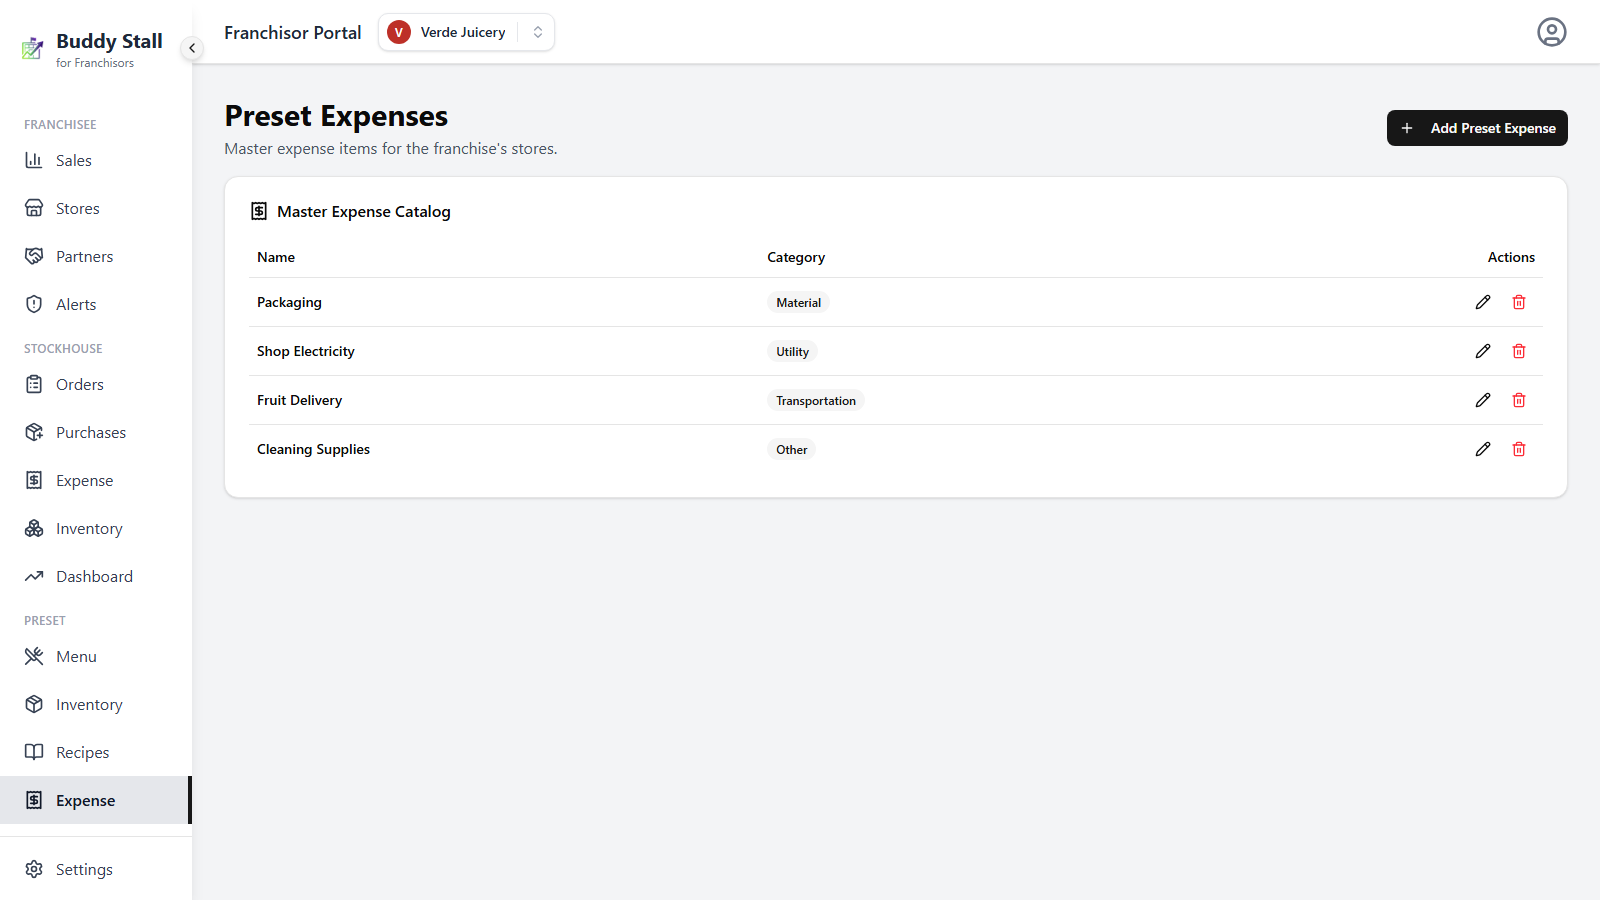Click the Packaging expense name

click(x=289, y=302)
